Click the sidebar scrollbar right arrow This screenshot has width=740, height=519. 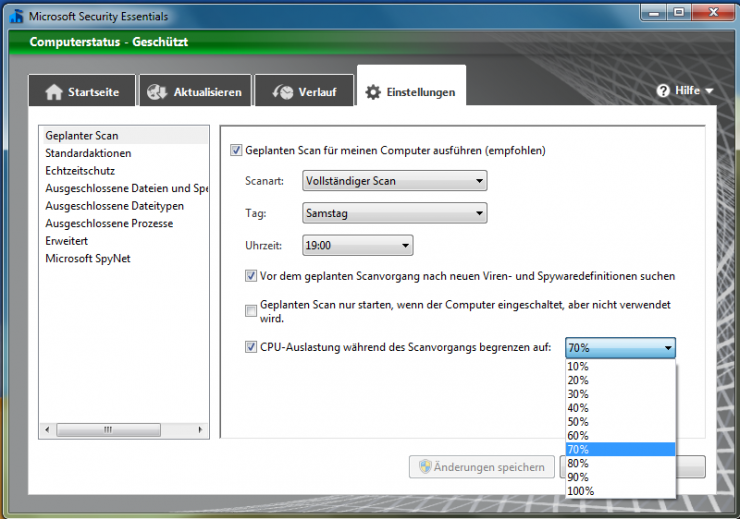pos(201,430)
